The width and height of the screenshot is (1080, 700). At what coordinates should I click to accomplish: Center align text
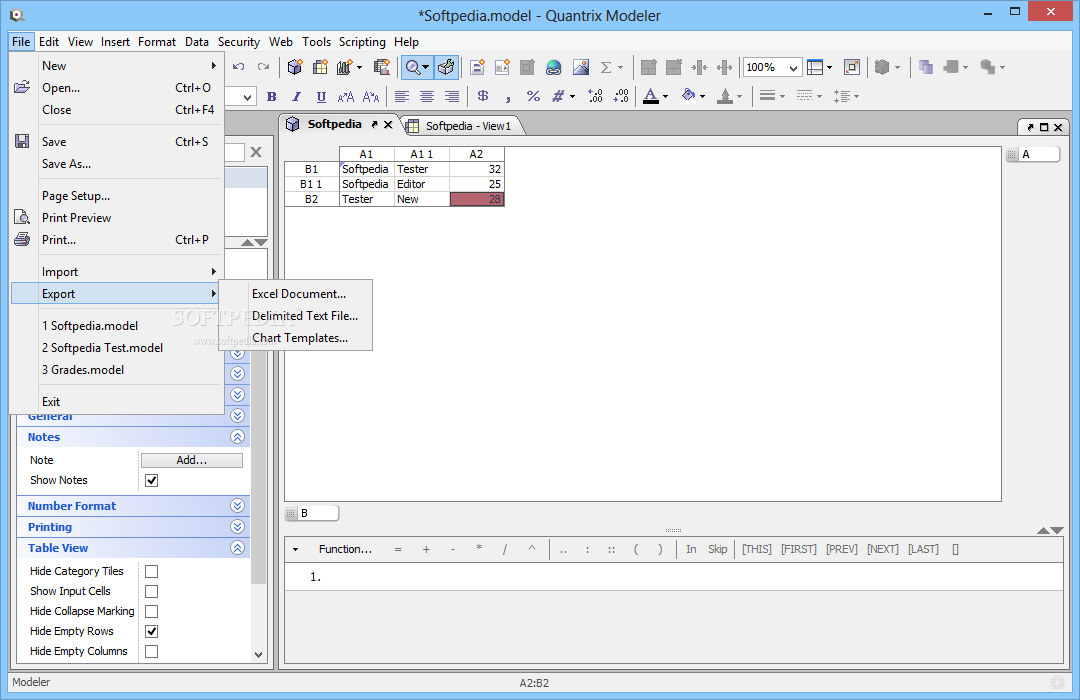(426, 96)
